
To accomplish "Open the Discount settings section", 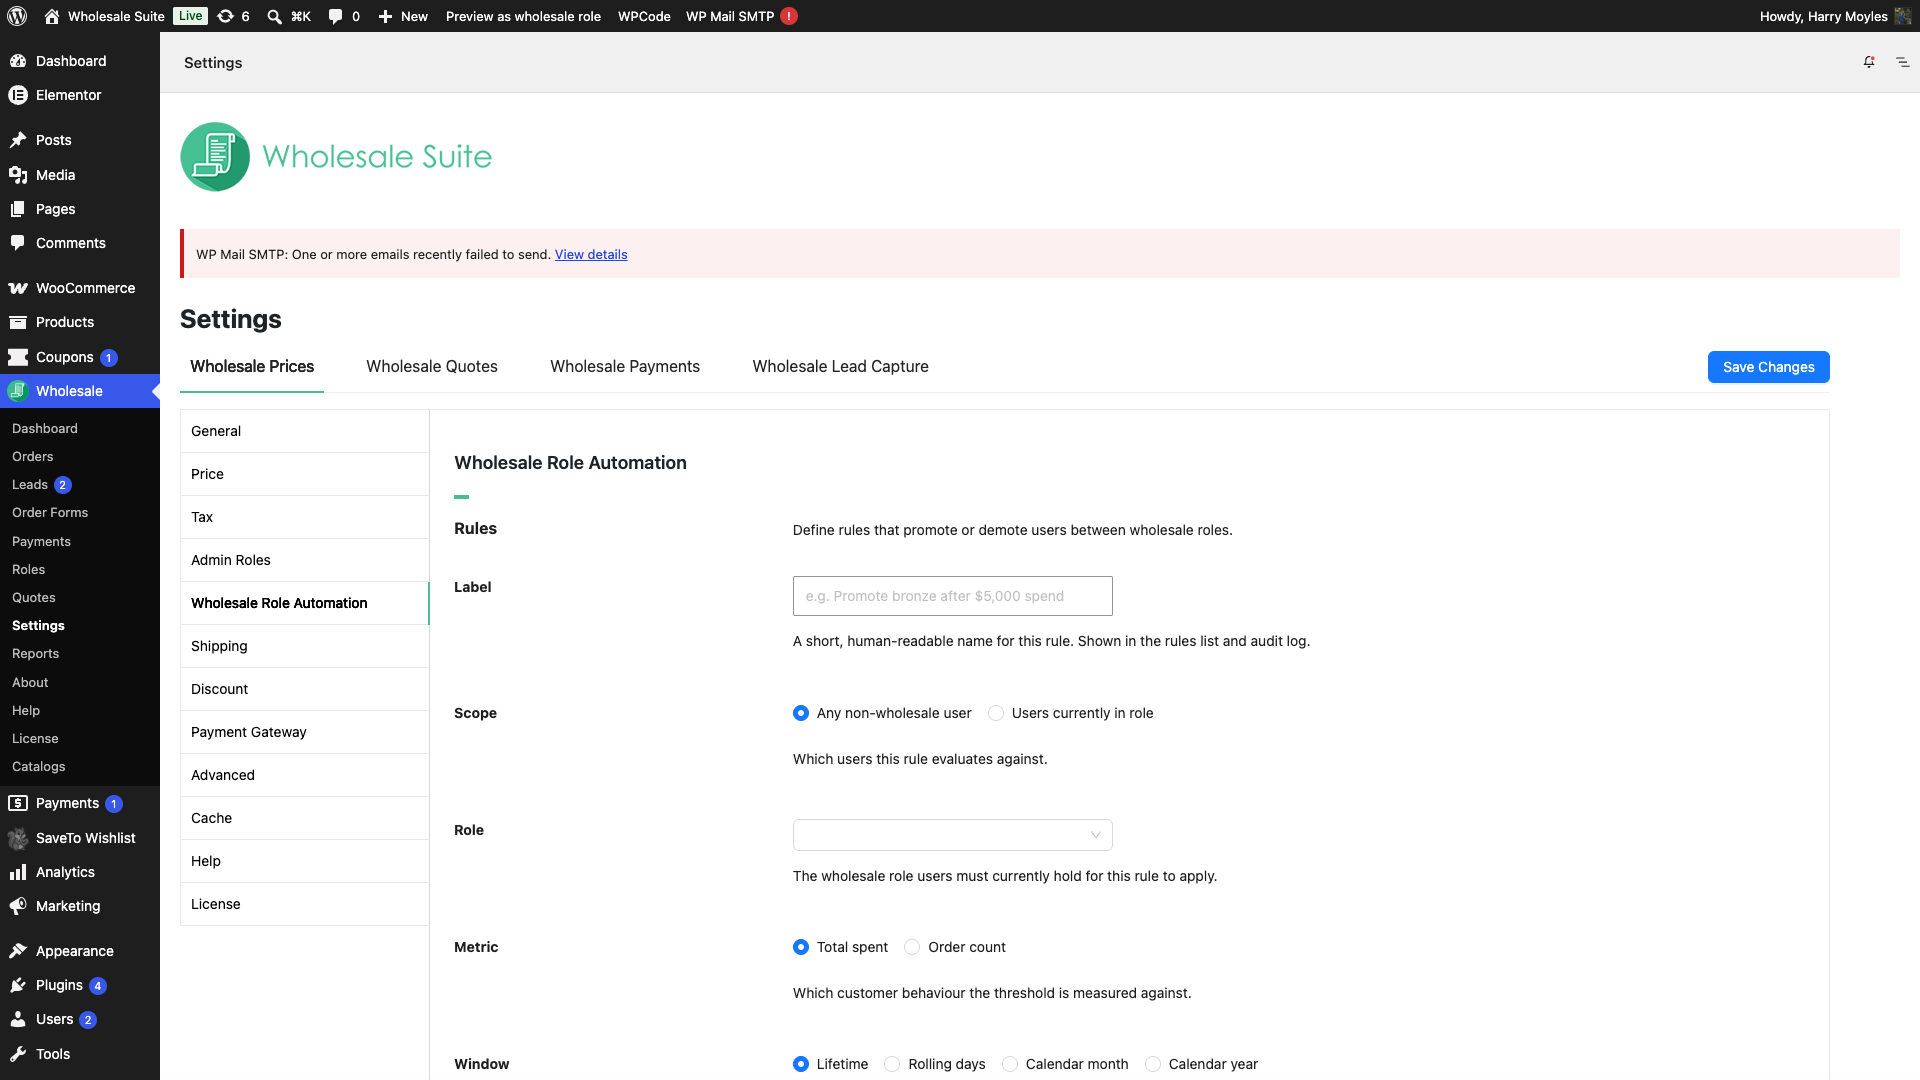I will coord(304,689).
